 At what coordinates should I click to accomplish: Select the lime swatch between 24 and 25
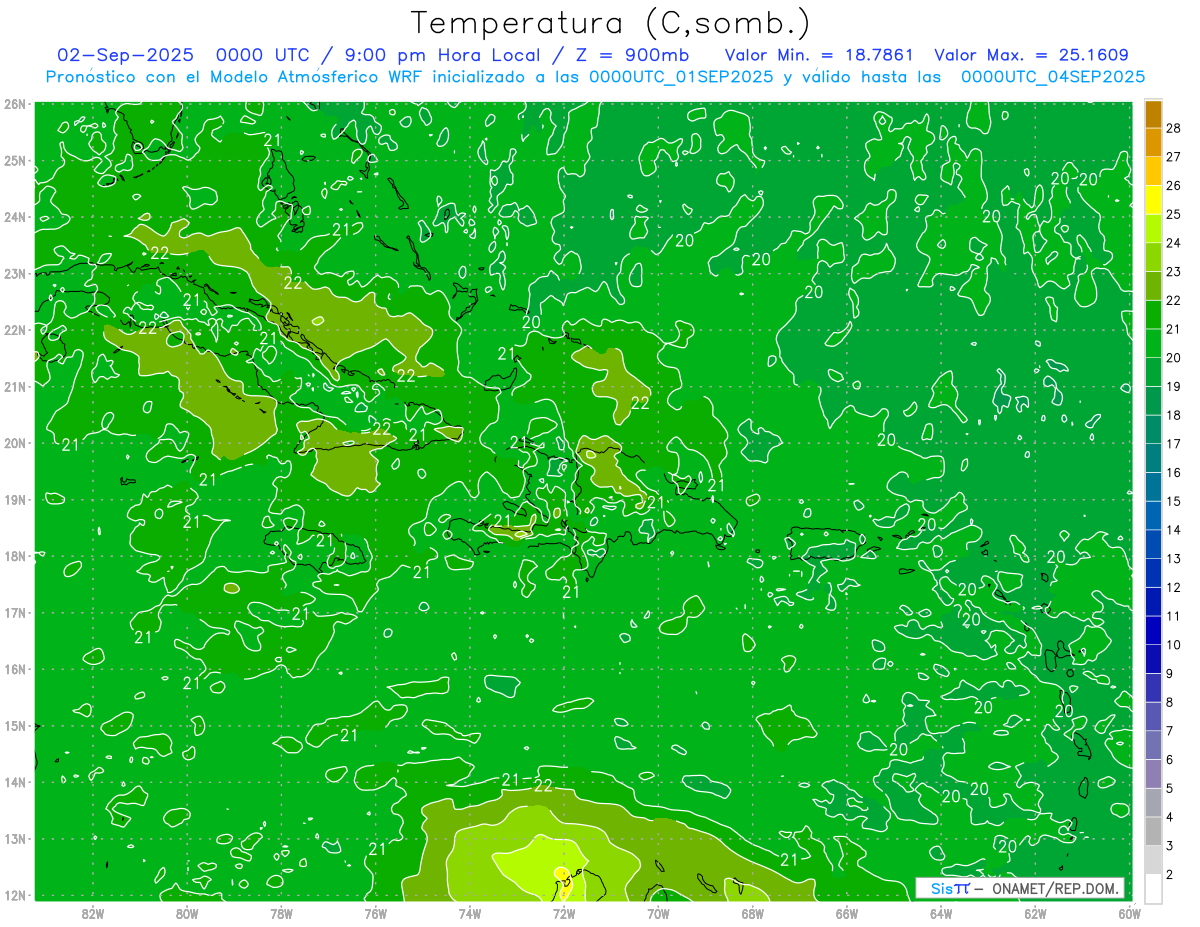pyautogui.click(x=1153, y=228)
